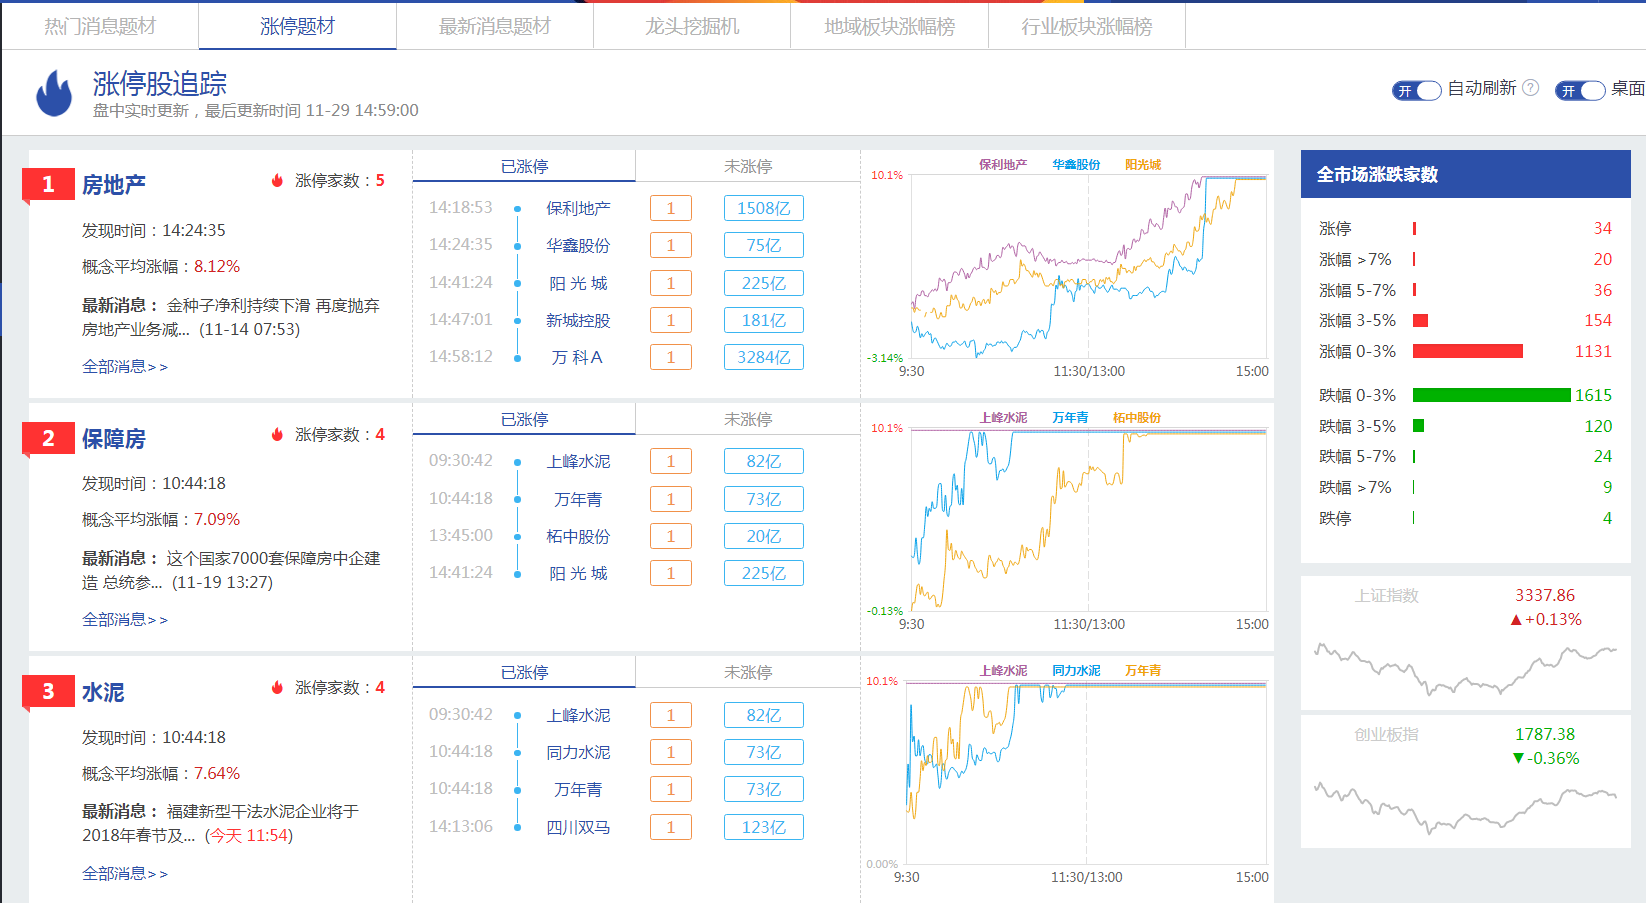Toggle the 自动刷新 auto-refresh switch
This screenshot has height=903, width=1646.
coord(1416,90)
